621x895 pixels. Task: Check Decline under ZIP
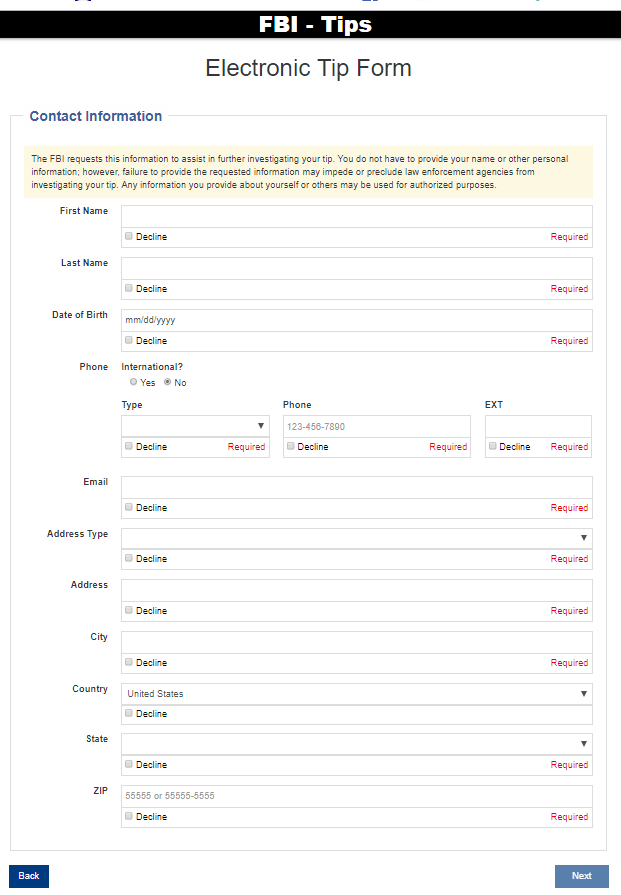coord(129,816)
